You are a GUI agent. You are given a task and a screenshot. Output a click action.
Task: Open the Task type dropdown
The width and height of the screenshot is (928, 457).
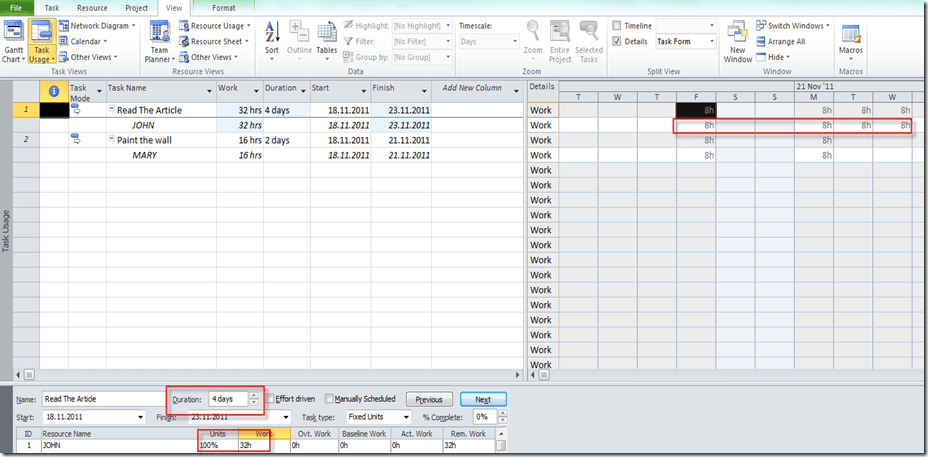point(405,417)
